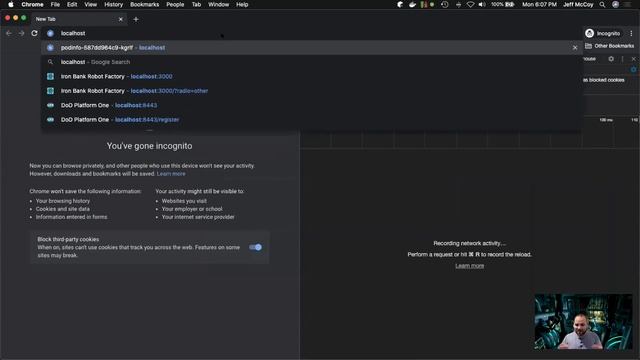Viewport: 640px width, 360px height.
Task: Open History menu
Action: click(113, 4)
